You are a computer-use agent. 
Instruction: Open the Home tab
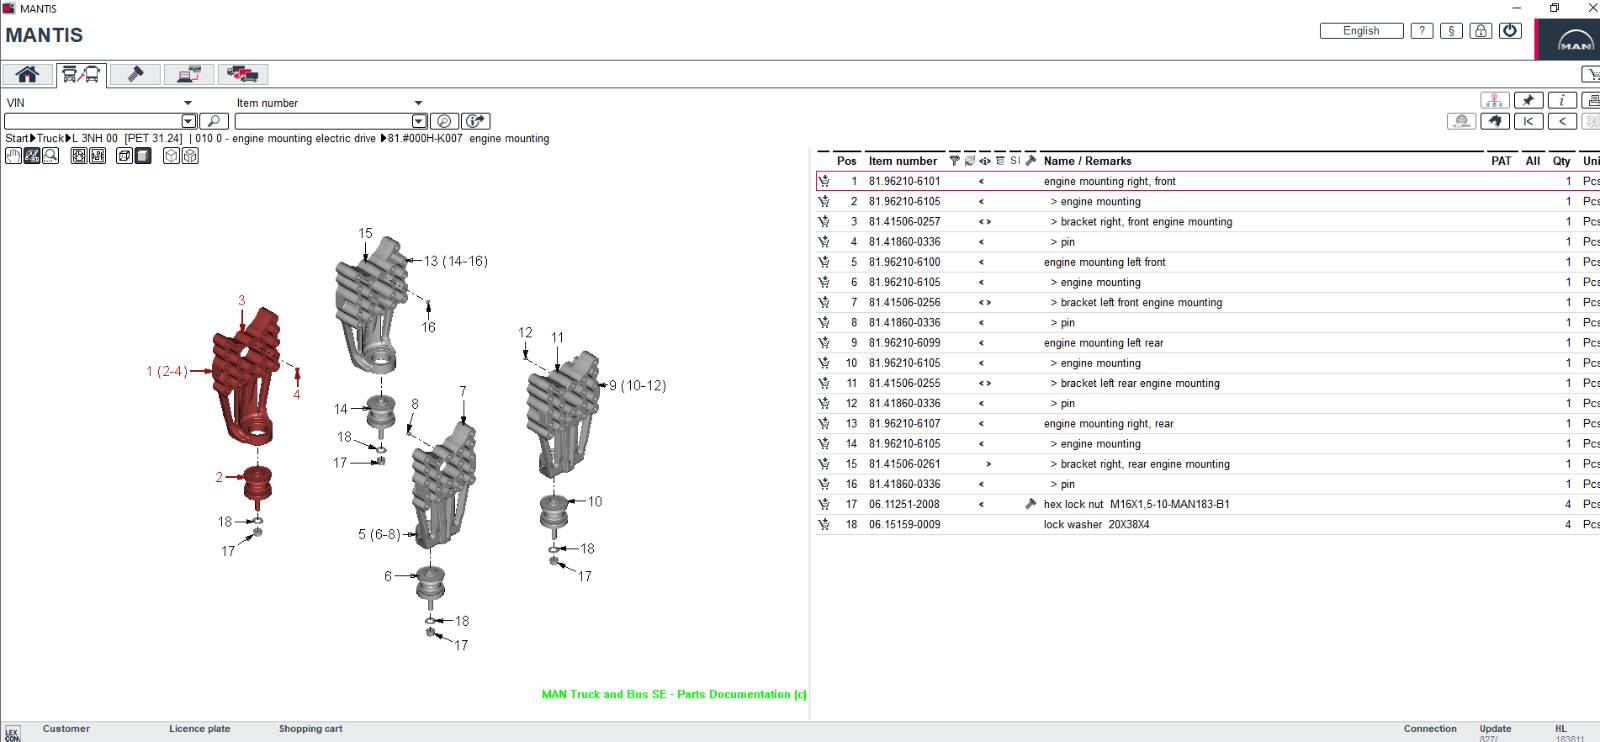tap(27, 74)
